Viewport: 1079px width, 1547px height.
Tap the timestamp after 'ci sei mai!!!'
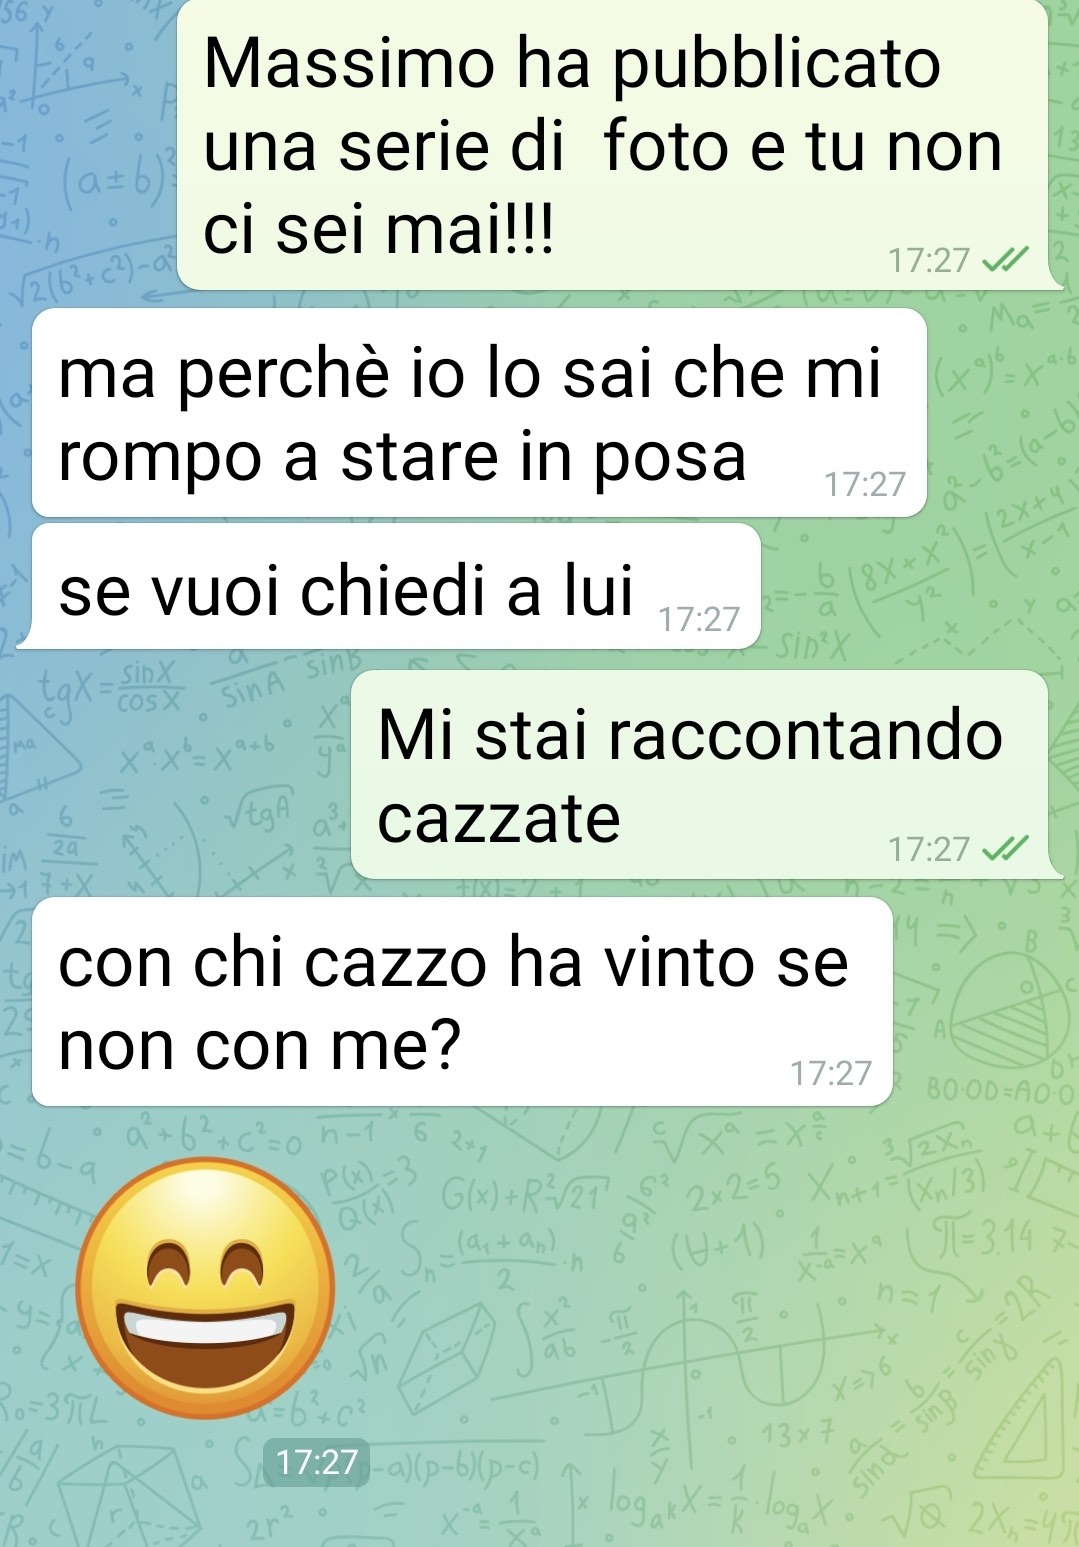point(929,260)
